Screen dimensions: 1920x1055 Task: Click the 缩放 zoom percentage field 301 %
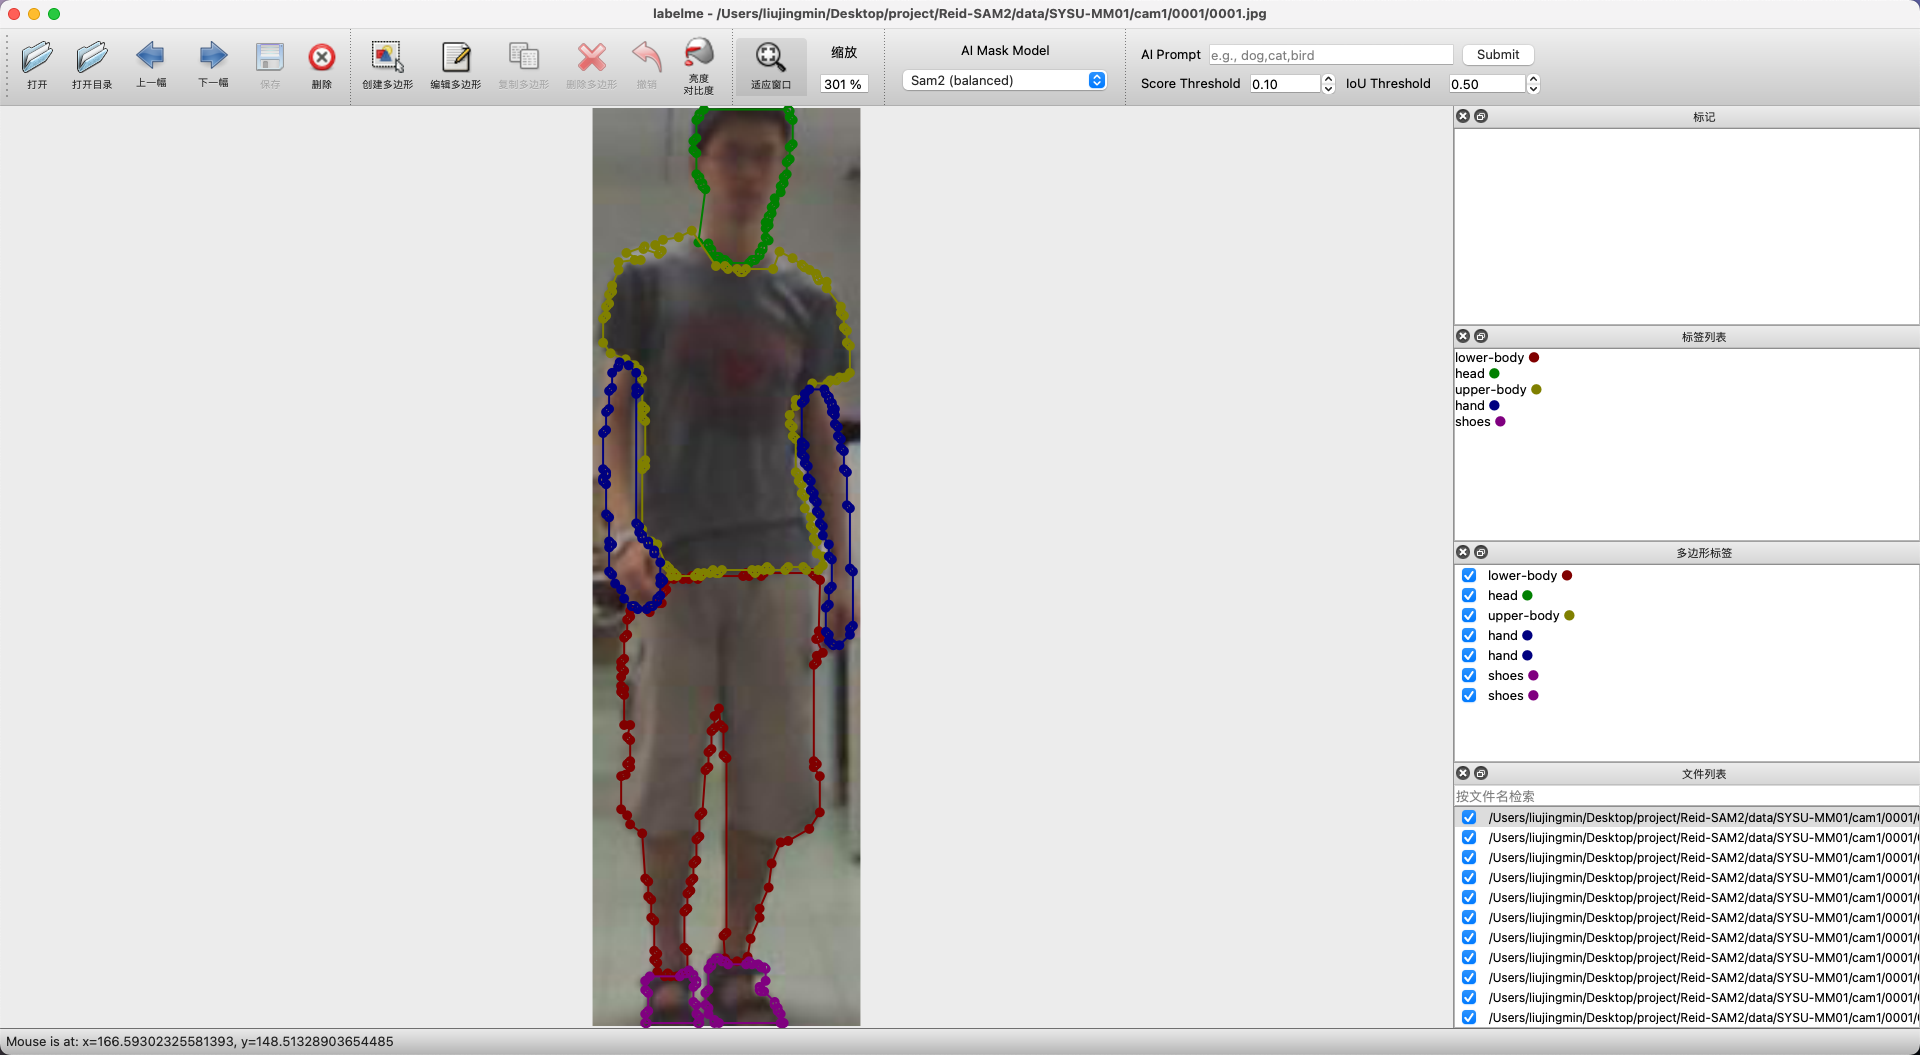(x=843, y=84)
